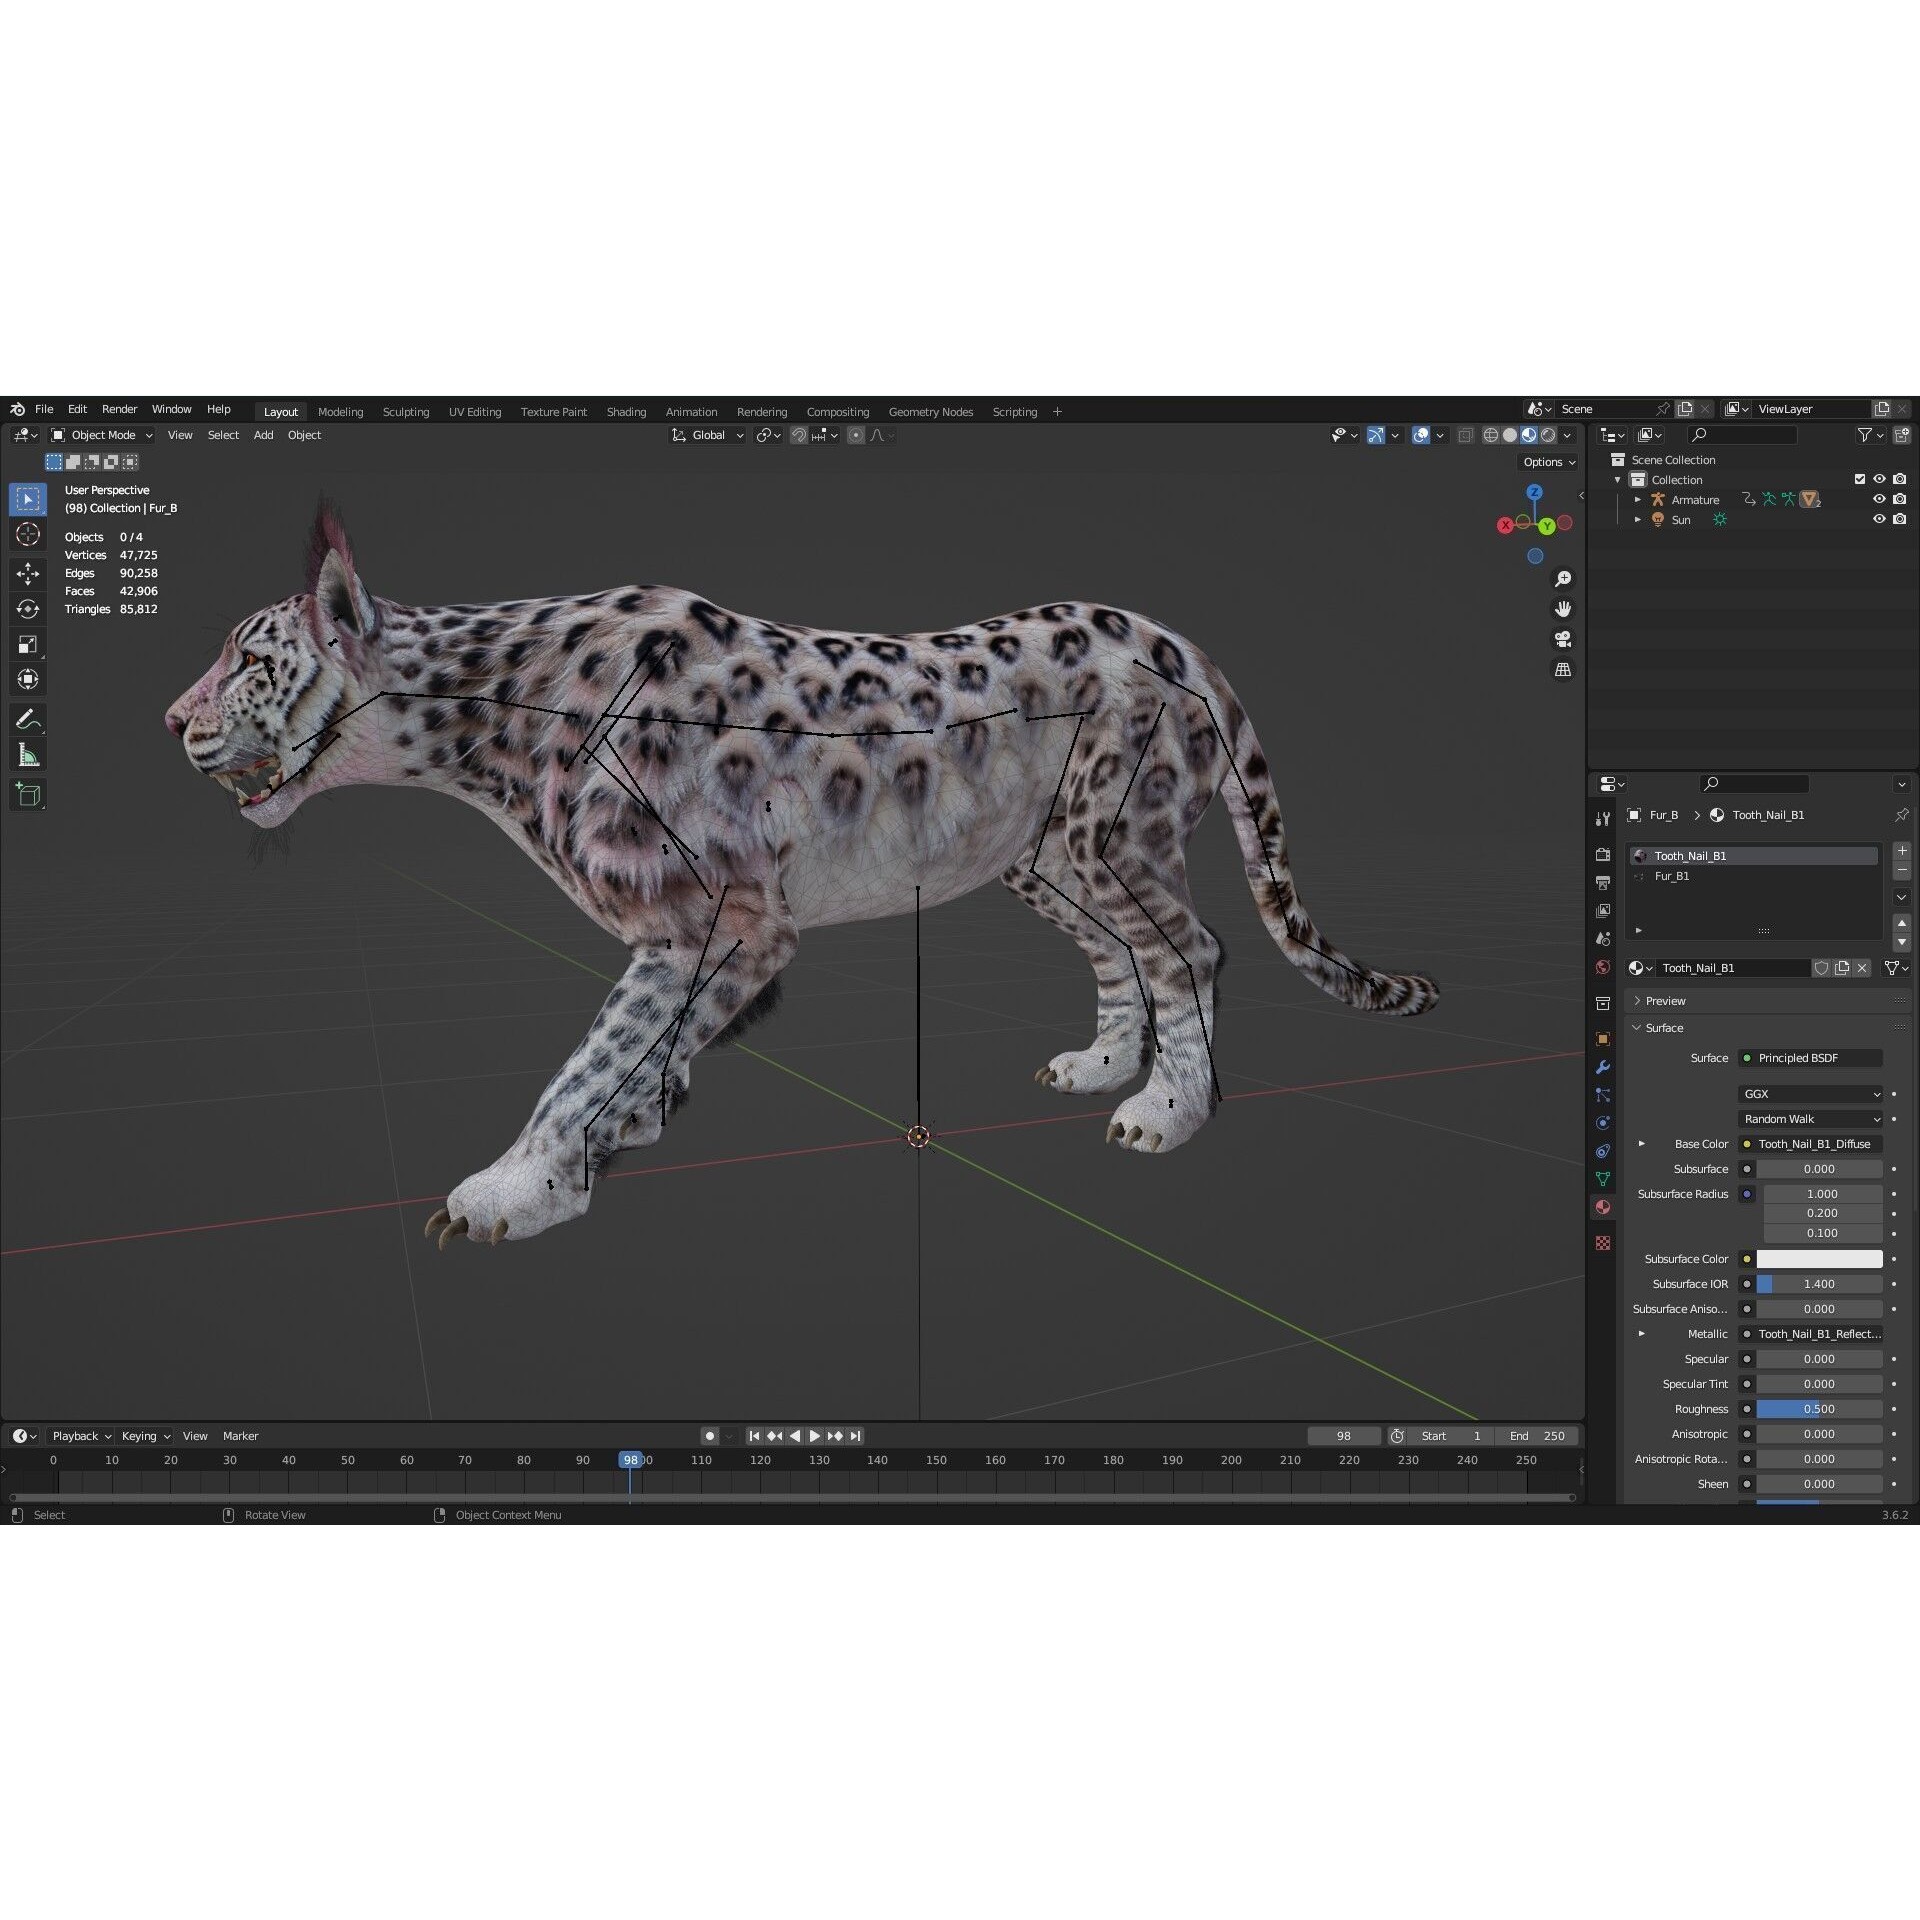Switch to the Texture properties tab
This screenshot has width=1920, height=1920.
click(x=1603, y=1243)
